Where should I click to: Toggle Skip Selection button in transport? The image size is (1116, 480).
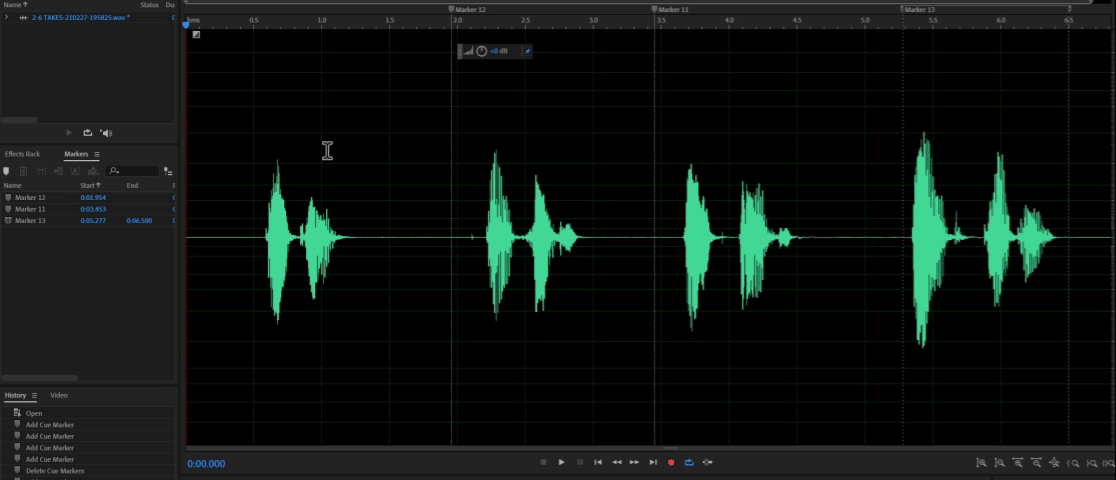(707, 462)
